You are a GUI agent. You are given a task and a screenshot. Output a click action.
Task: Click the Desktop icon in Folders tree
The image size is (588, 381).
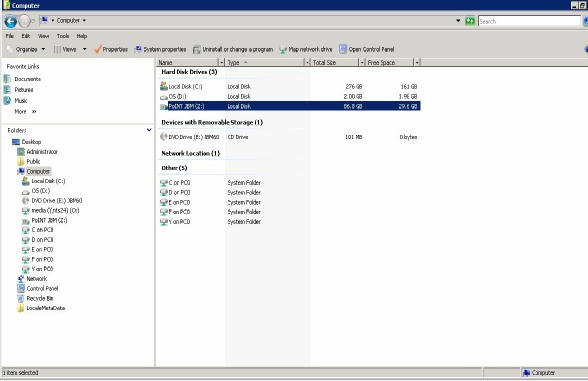point(16,142)
